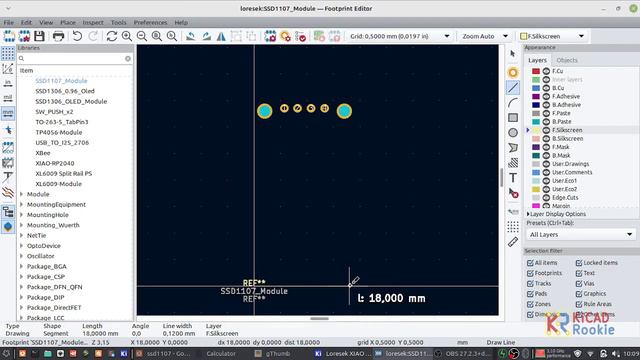
Task: Select the Draw polygon tool
Action: click(x=513, y=148)
